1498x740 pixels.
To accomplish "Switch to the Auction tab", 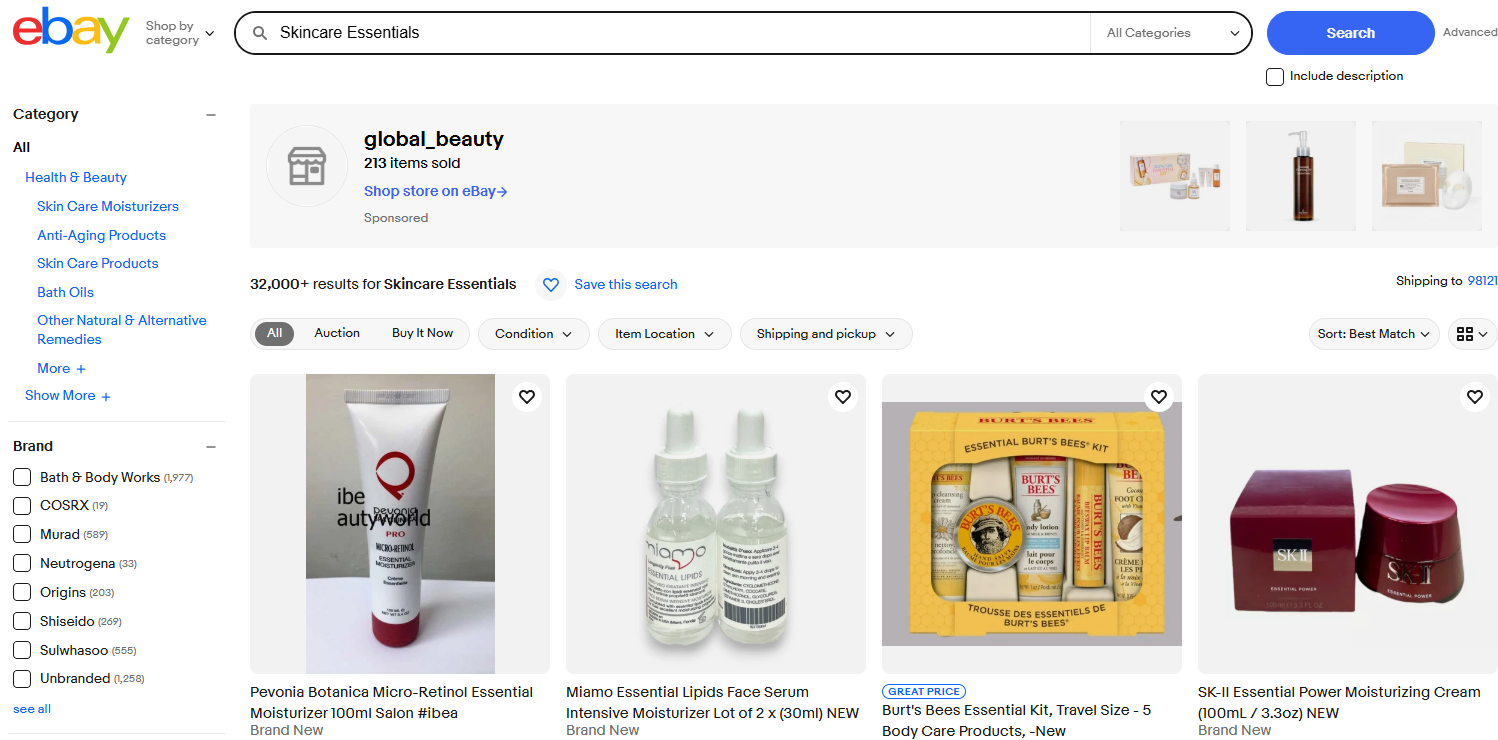I will click(x=337, y=333).
